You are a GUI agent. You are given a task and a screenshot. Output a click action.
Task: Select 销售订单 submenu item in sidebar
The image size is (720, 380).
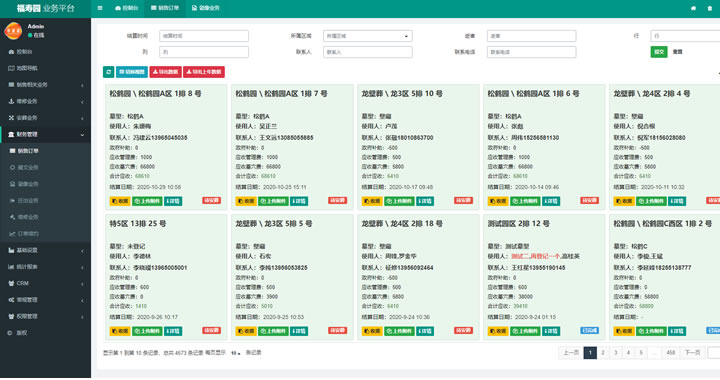(x=45, y=151)
